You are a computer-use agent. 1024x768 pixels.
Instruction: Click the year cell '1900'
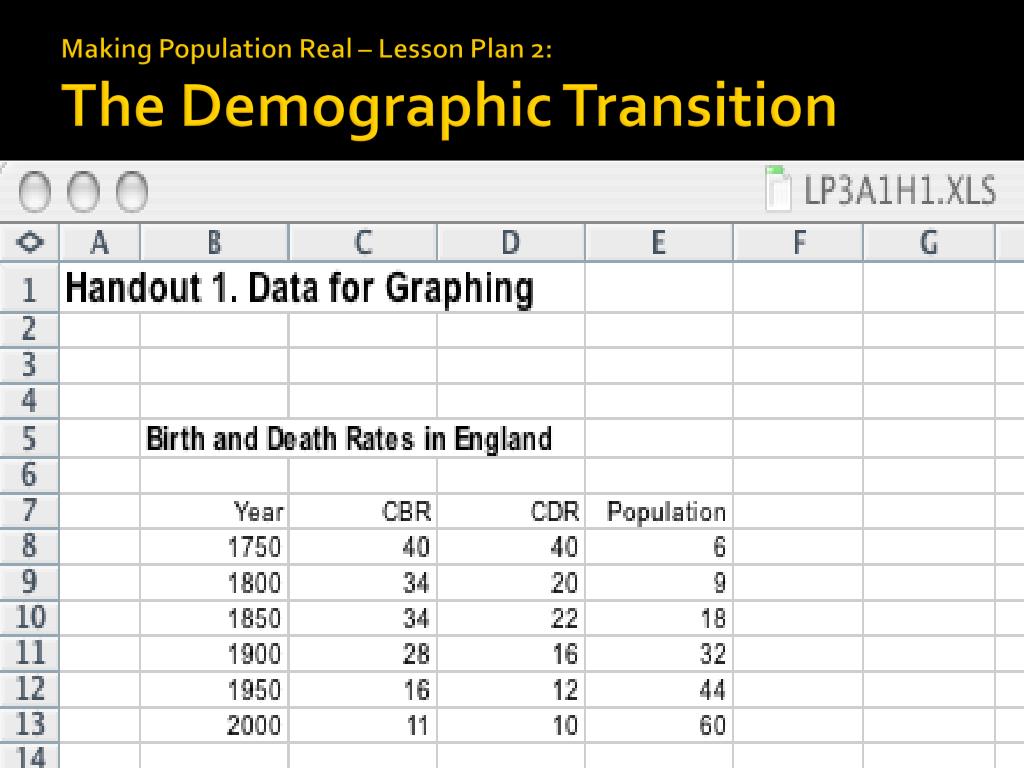[x=214, y=654]
